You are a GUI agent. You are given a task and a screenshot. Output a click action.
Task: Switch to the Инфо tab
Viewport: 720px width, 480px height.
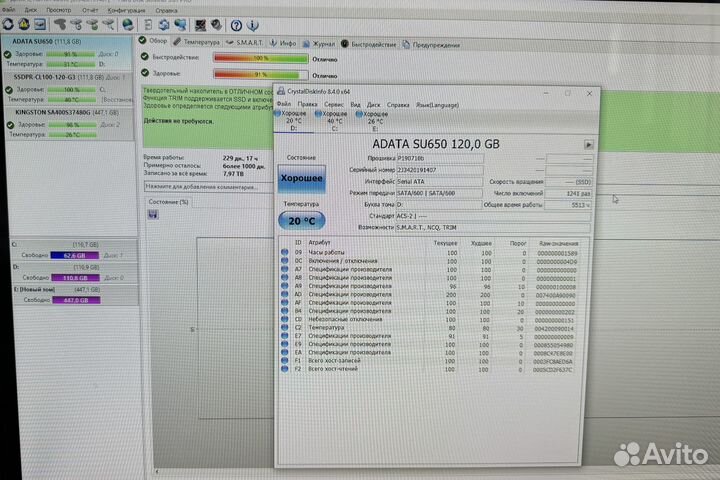(283, 43)
